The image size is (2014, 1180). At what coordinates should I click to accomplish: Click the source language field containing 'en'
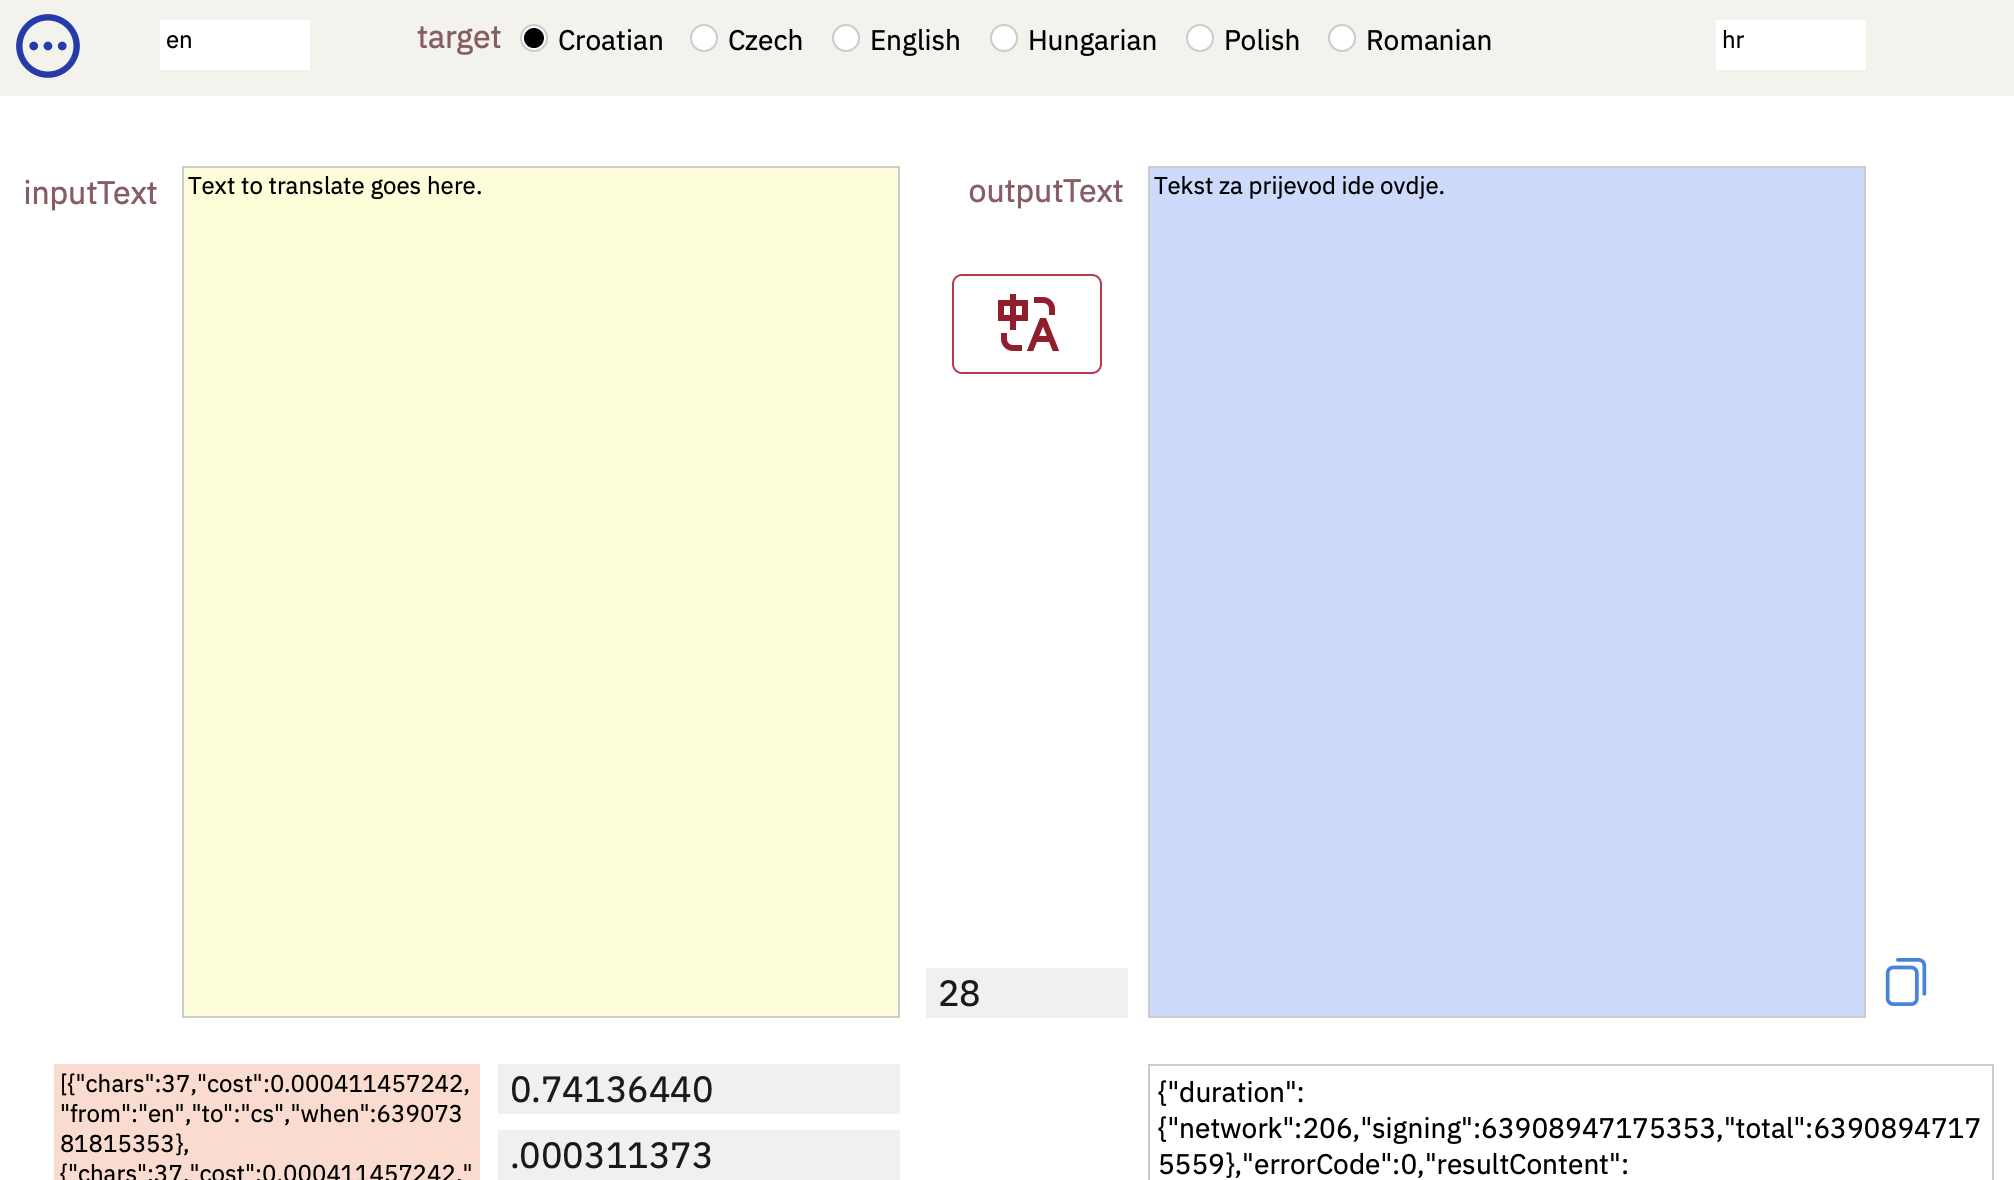tap(234, 44)
